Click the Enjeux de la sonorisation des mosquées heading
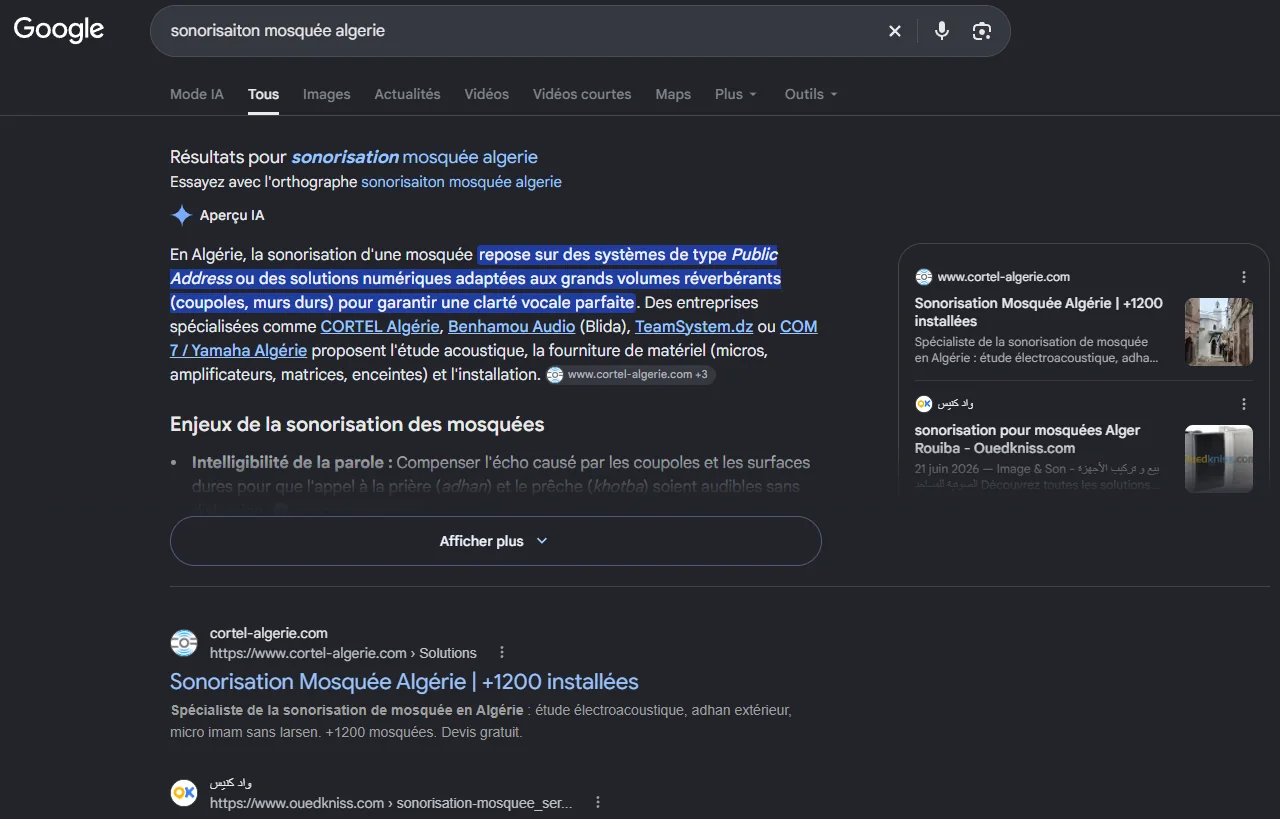 [x=357, y=425]
